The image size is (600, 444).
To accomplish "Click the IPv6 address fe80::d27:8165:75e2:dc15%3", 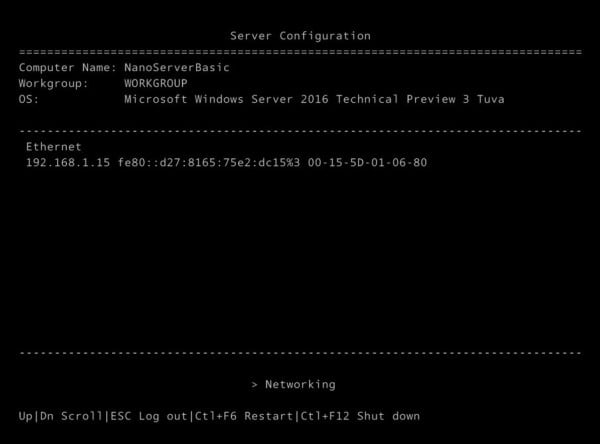I will point(209,162).
